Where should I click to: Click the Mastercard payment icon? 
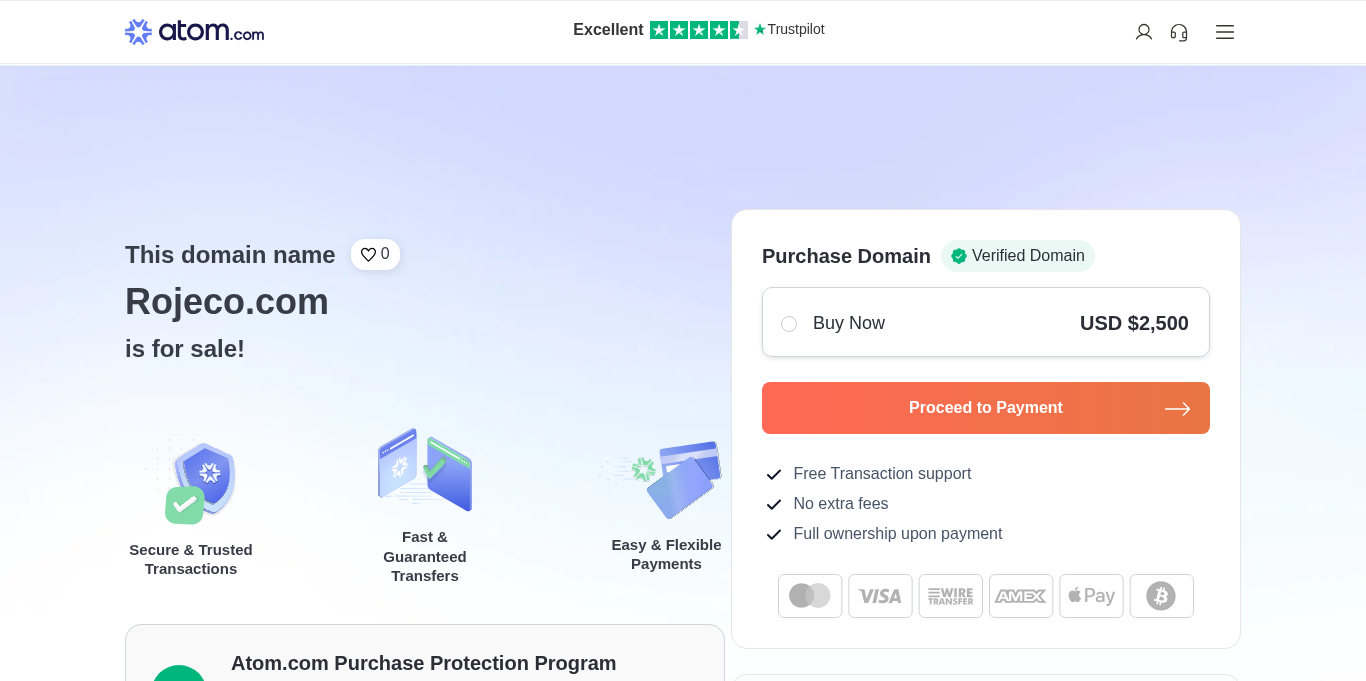[810, 596]
